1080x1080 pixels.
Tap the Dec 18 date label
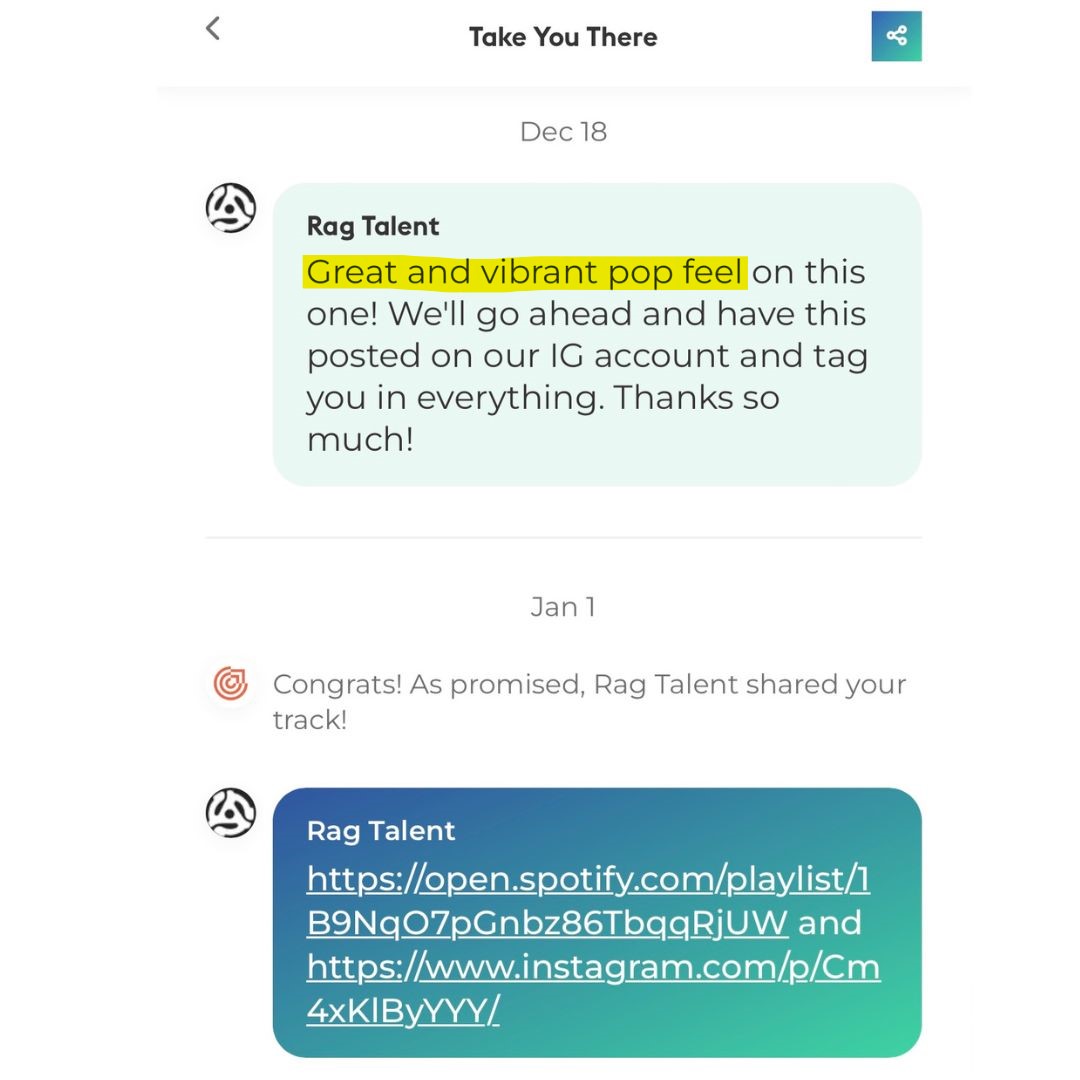coord(563,132)
